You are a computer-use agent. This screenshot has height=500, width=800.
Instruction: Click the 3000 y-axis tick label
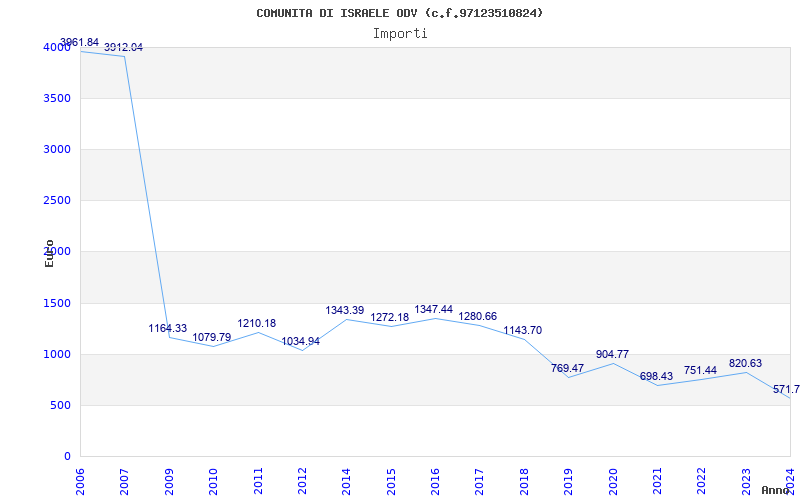[x=57, y=149]
